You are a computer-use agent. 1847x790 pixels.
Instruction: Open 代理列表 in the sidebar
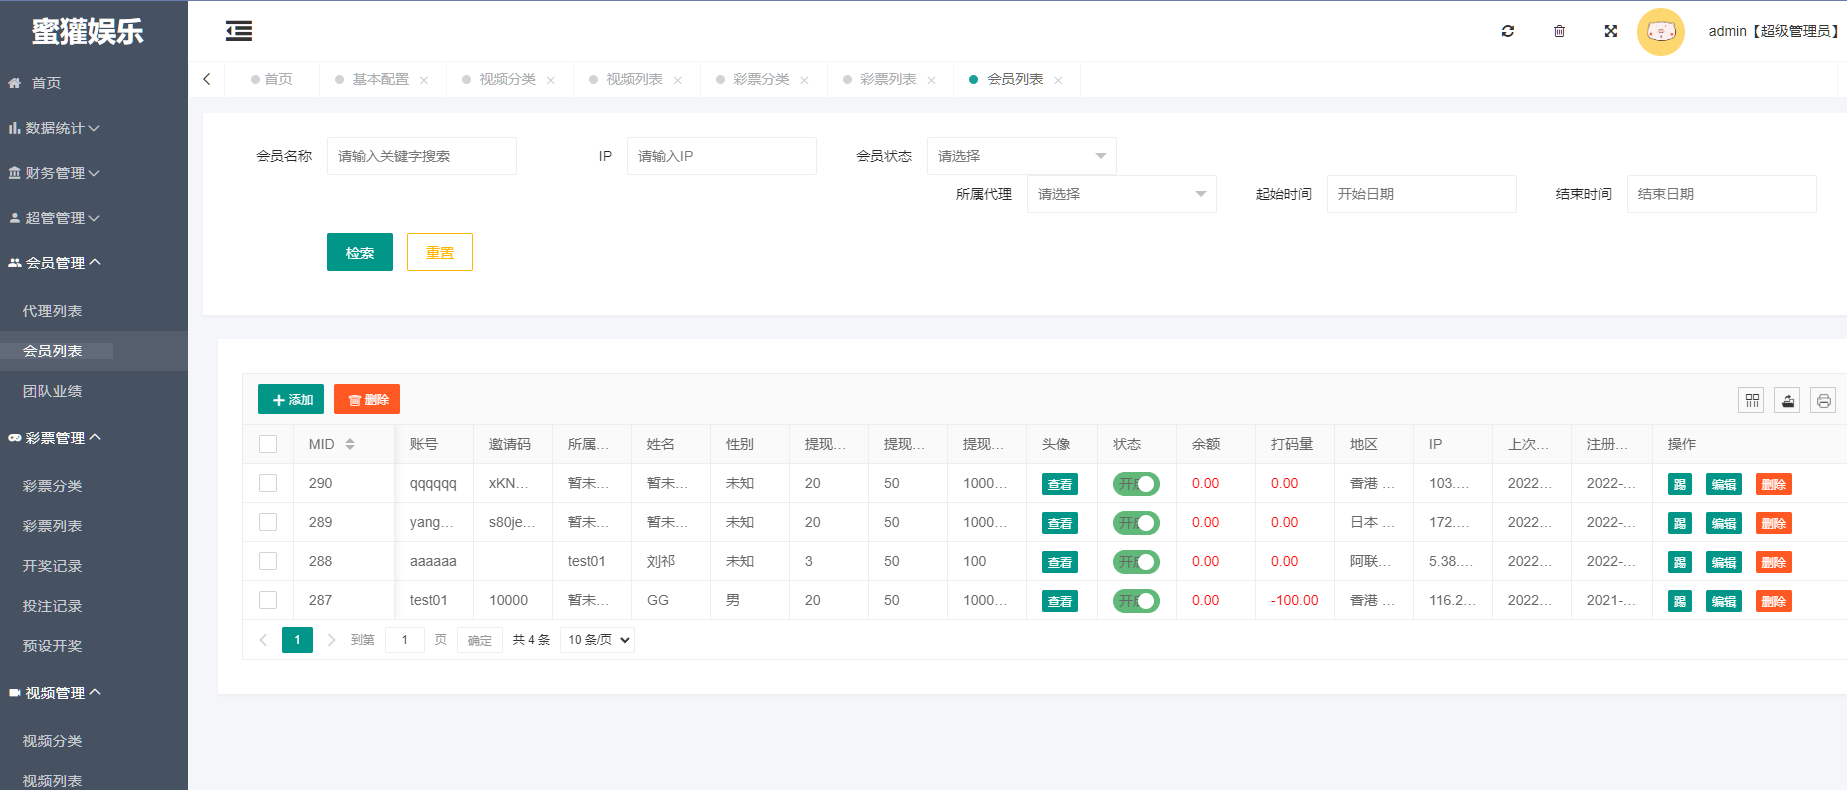(53, 311)
